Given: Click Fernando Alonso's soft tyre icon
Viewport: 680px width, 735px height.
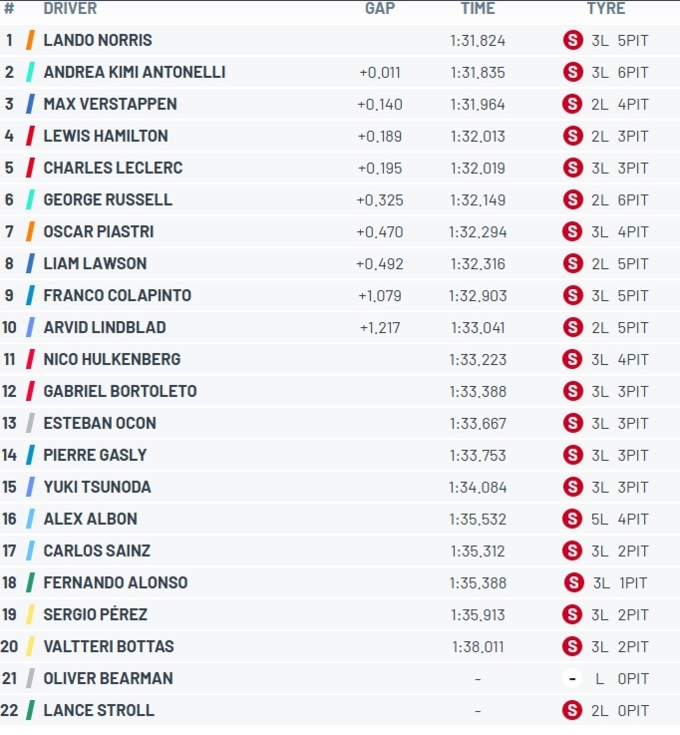Looking at the screenshot, I should 574,583.
